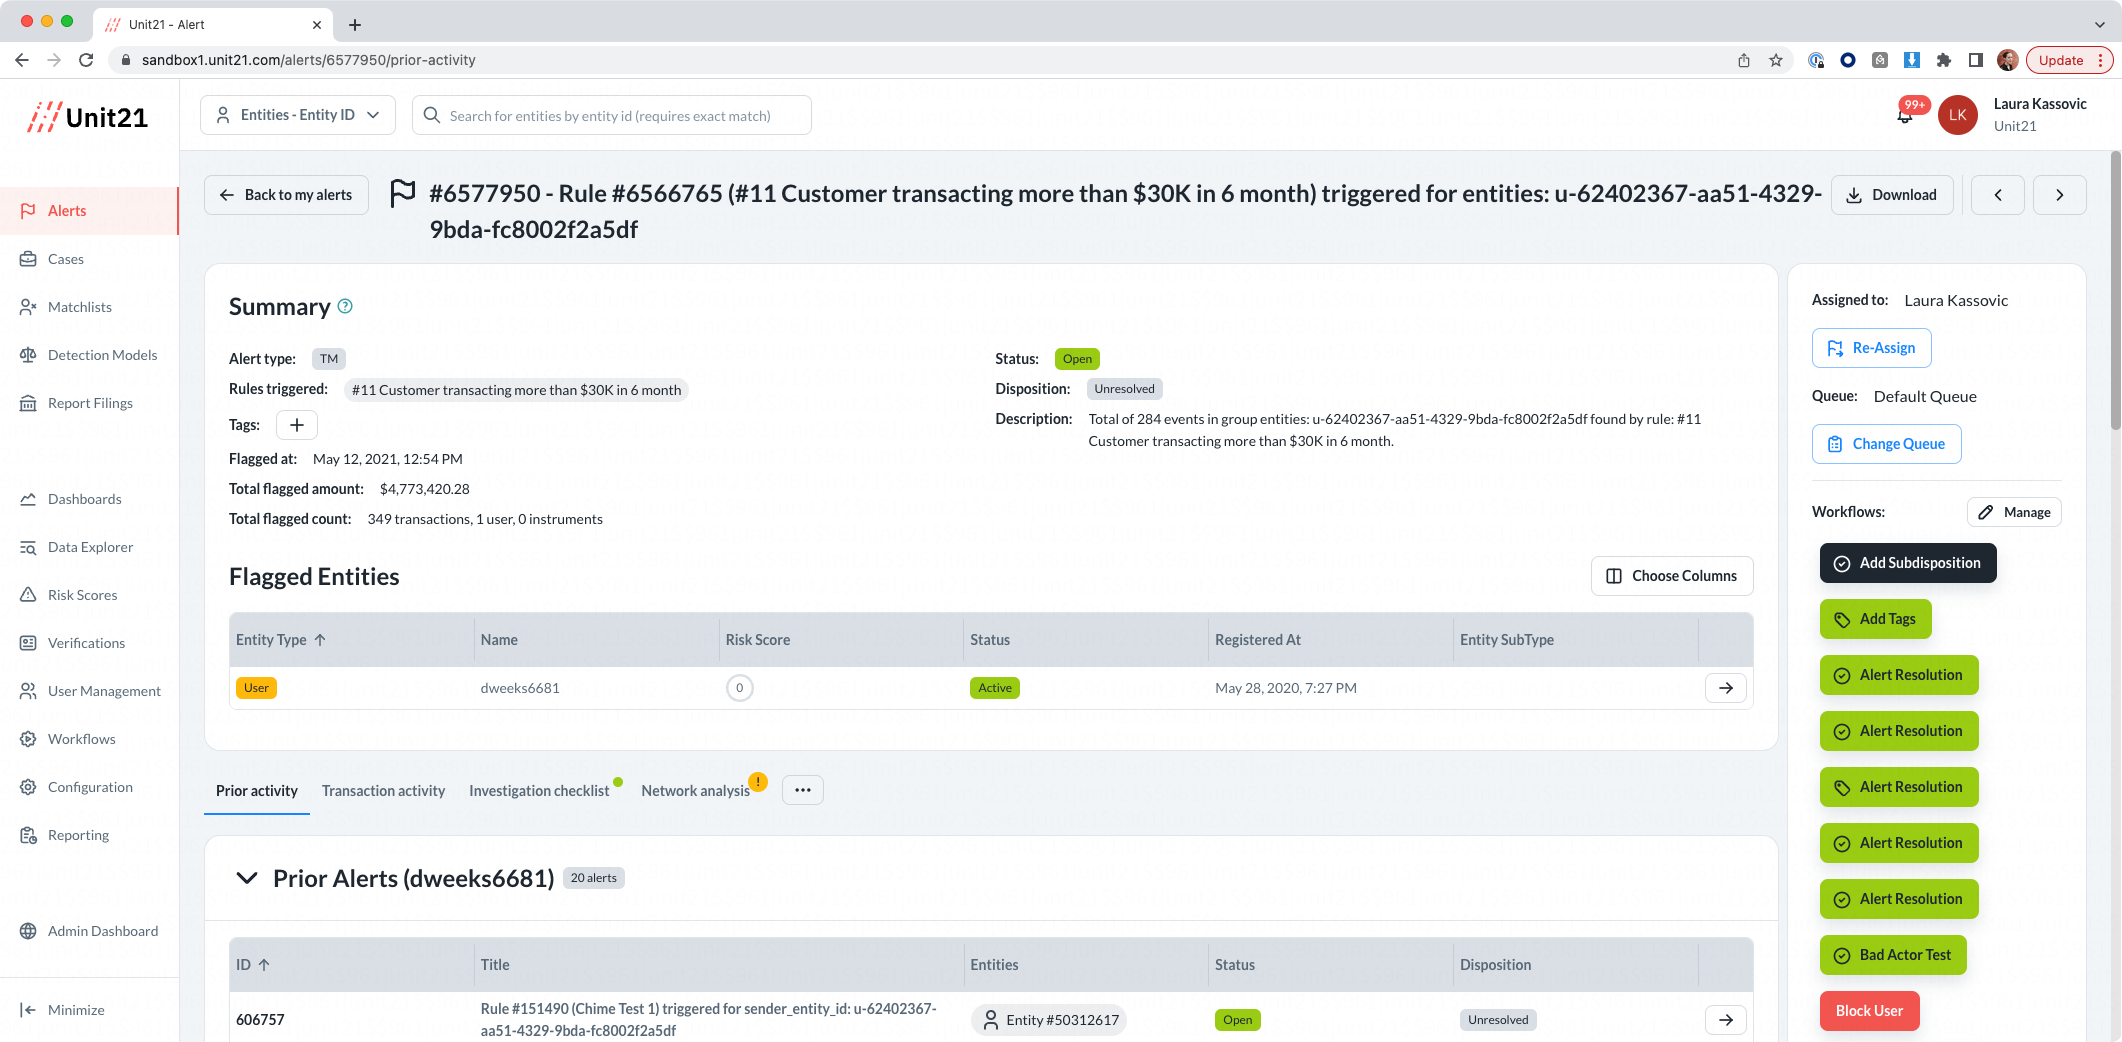
Task: Click Block User button
Action: 1870,1011
